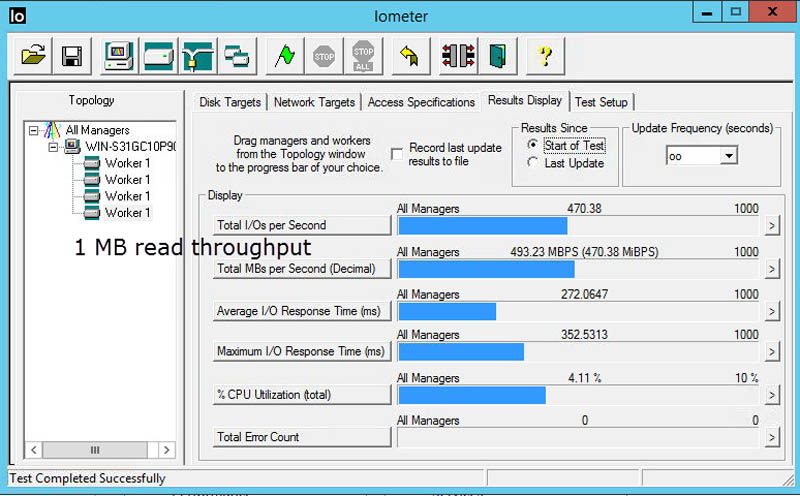
Task: Save the test configuration file
Action: coord(72,56)
